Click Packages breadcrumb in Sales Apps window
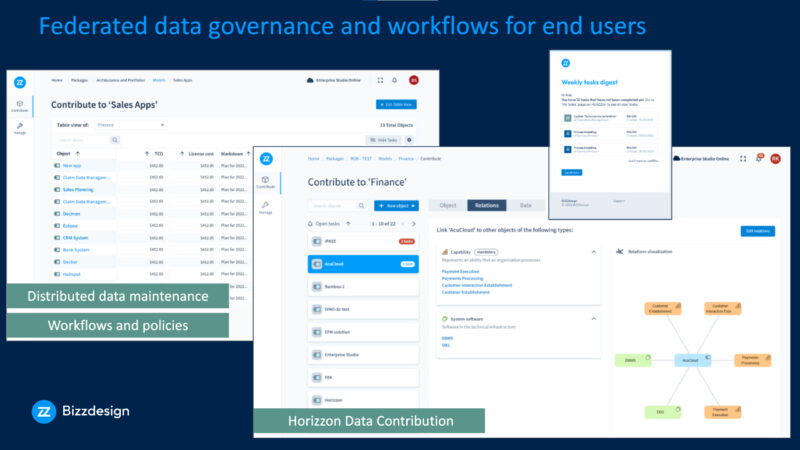Screen dimensions: 800x450 [x=79, y=80]
